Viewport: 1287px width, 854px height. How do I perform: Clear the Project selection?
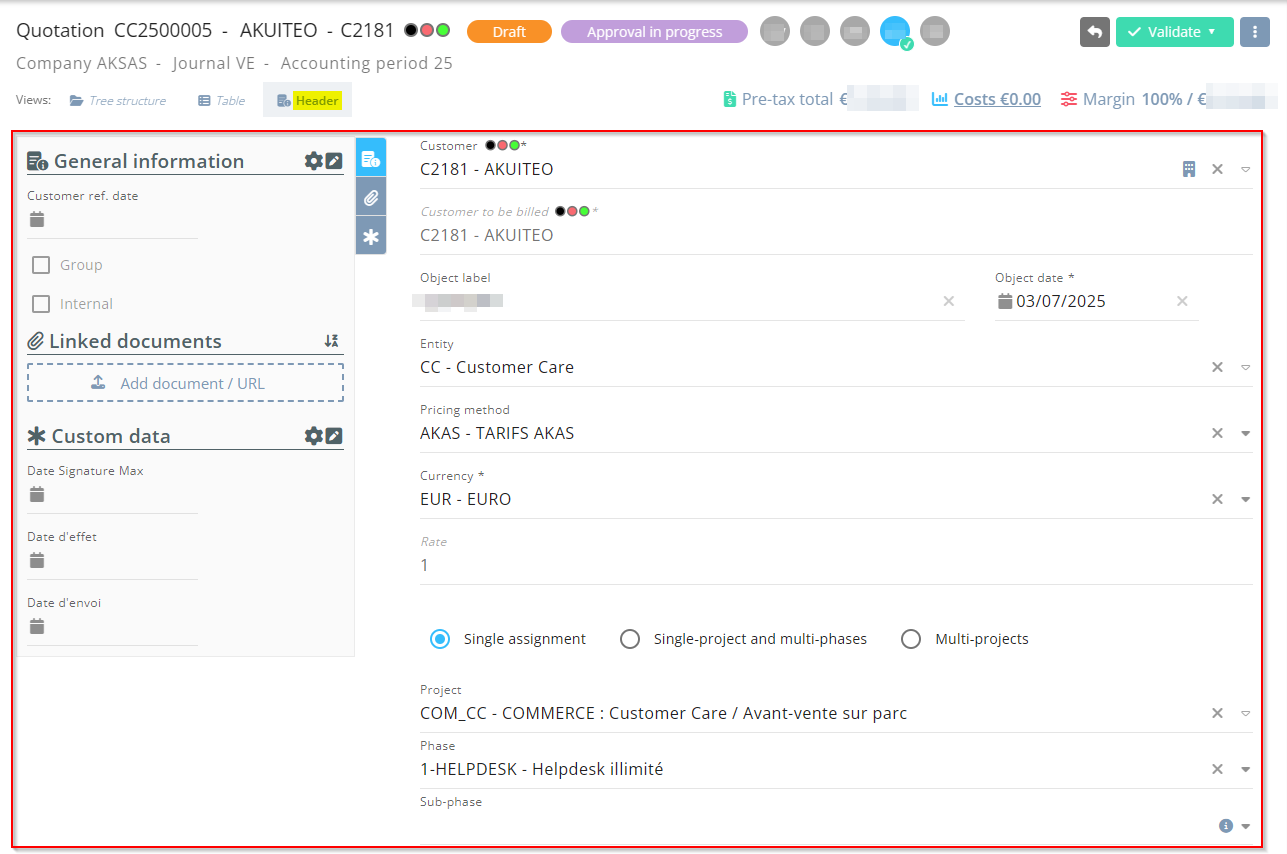pyautogui.click(x=1218, y=713)
